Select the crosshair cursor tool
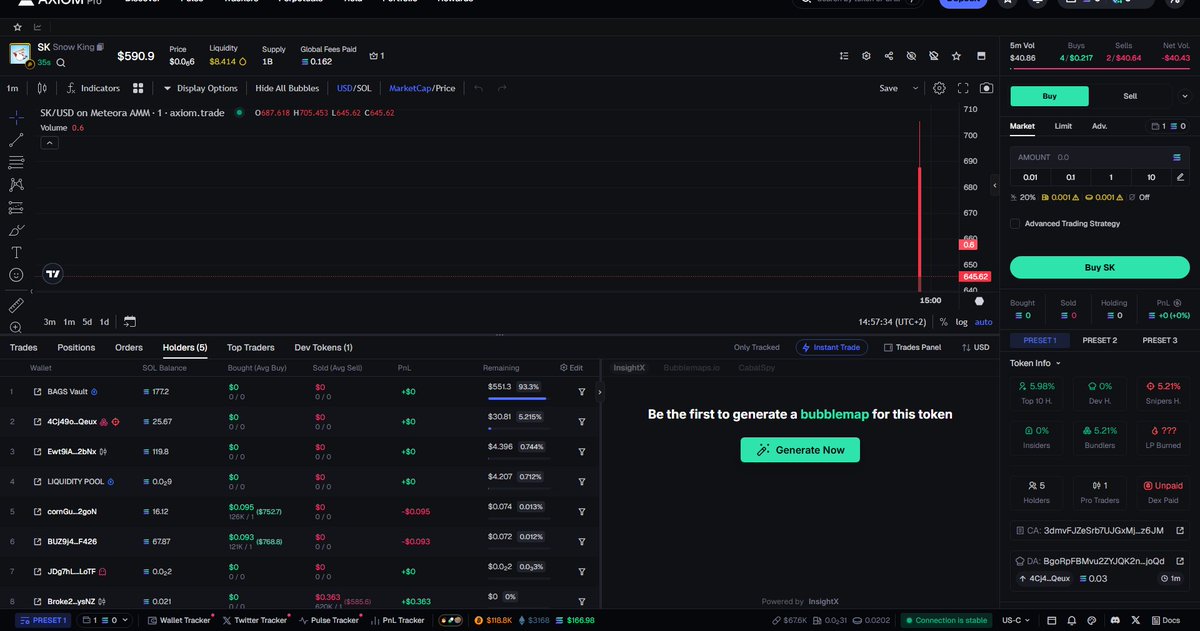1200x631 pixels. pyautogui.click(x=16, y=117)
